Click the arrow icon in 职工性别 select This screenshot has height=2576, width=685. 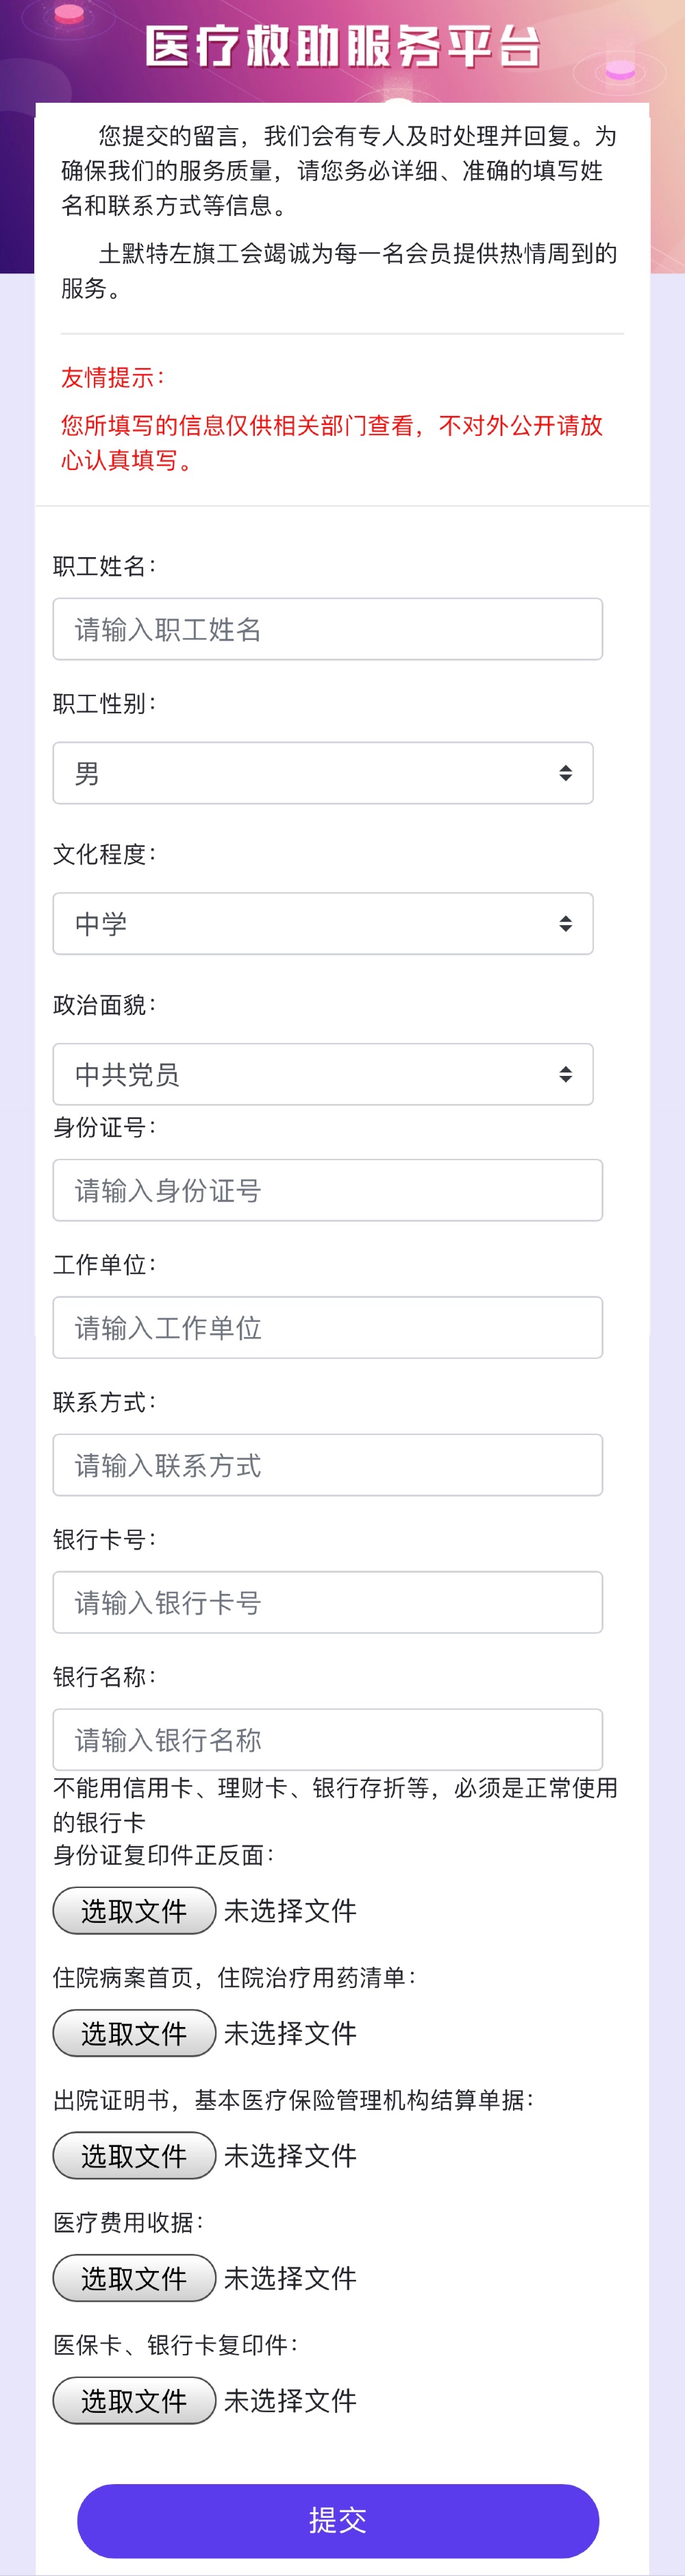point(565,773)
